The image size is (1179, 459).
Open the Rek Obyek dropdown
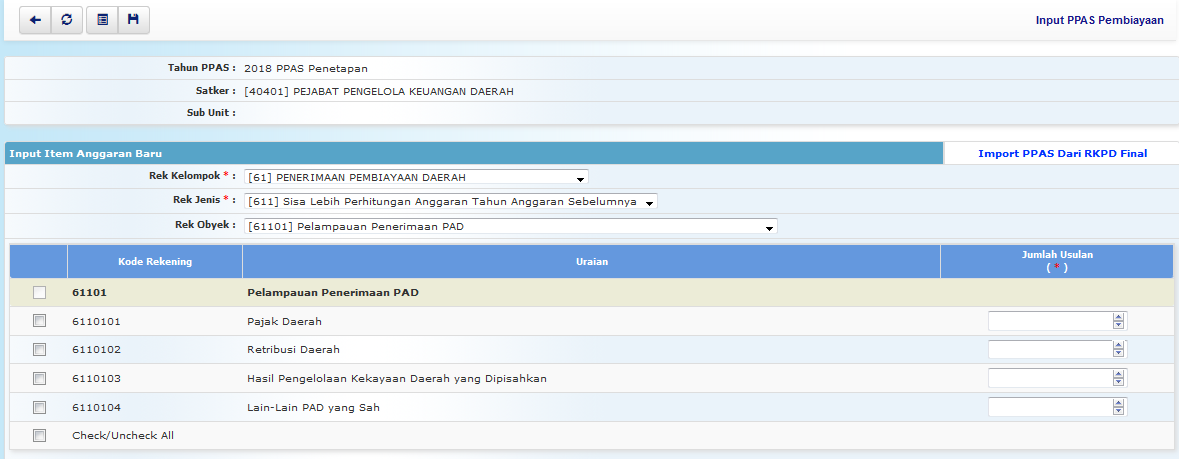tap(510, 226)
